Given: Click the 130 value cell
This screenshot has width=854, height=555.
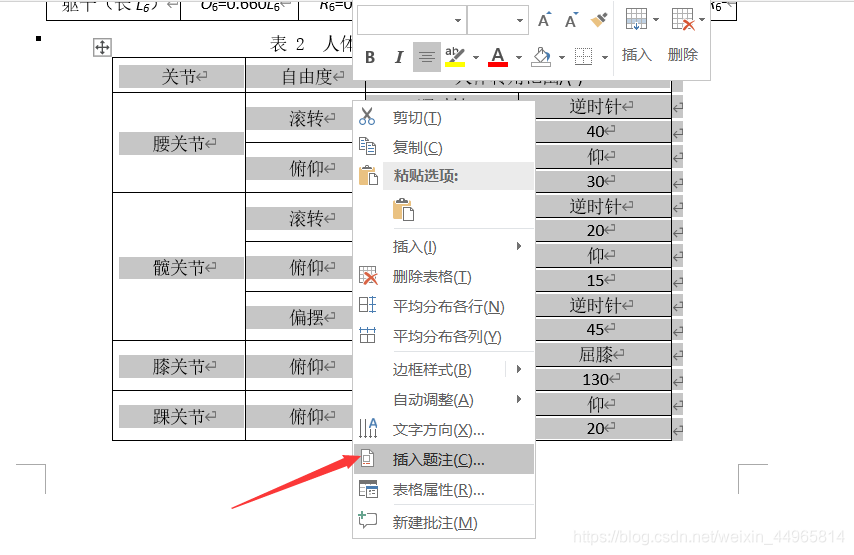Looking at the screenshot, I should click(602, 379).
